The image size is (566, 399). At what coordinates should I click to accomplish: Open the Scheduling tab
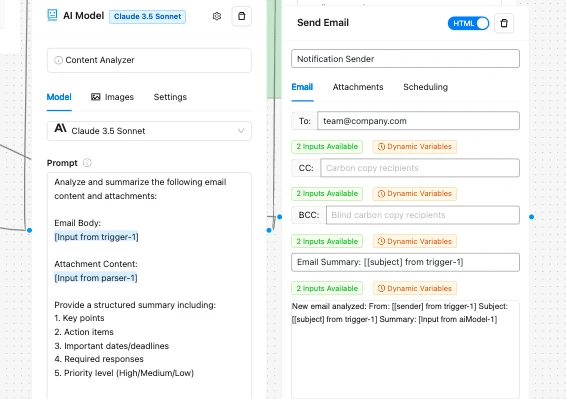tap(425, 87)
